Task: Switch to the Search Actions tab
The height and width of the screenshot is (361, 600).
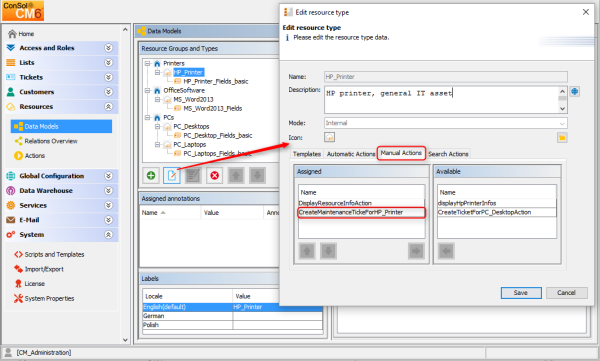Action: click(x=448, y=154)
